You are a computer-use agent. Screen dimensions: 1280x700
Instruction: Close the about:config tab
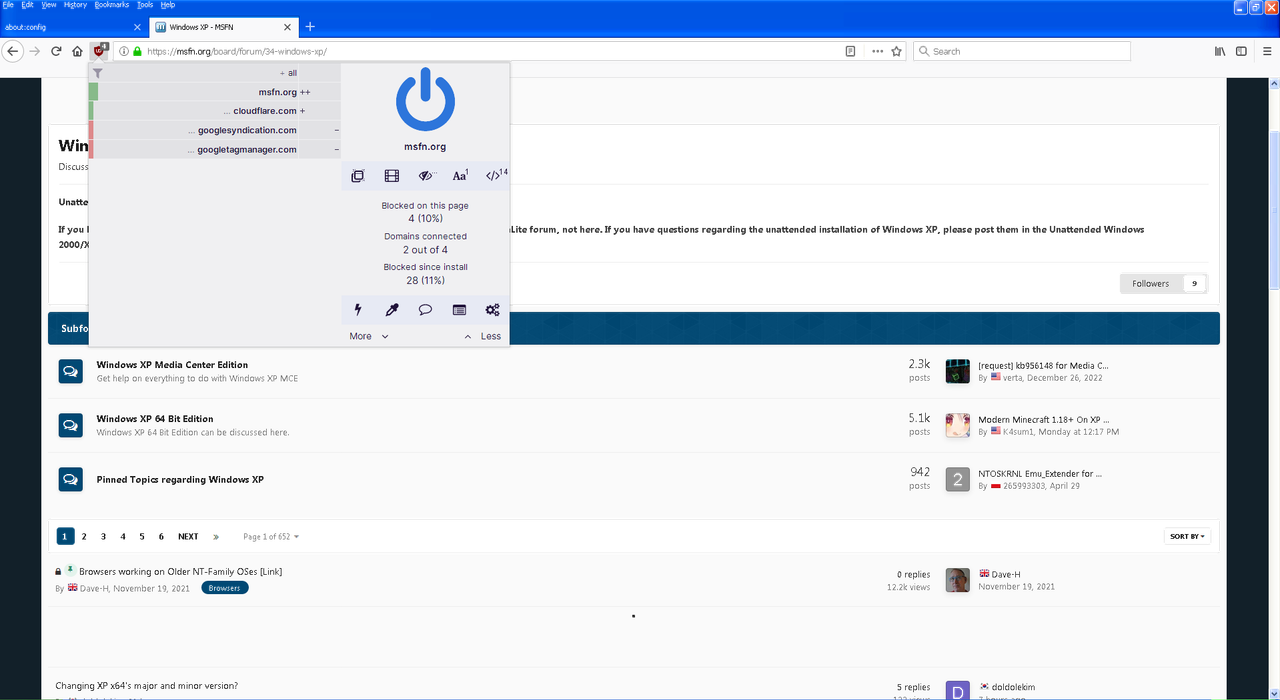pyautogui.click(x=137, y=27)
